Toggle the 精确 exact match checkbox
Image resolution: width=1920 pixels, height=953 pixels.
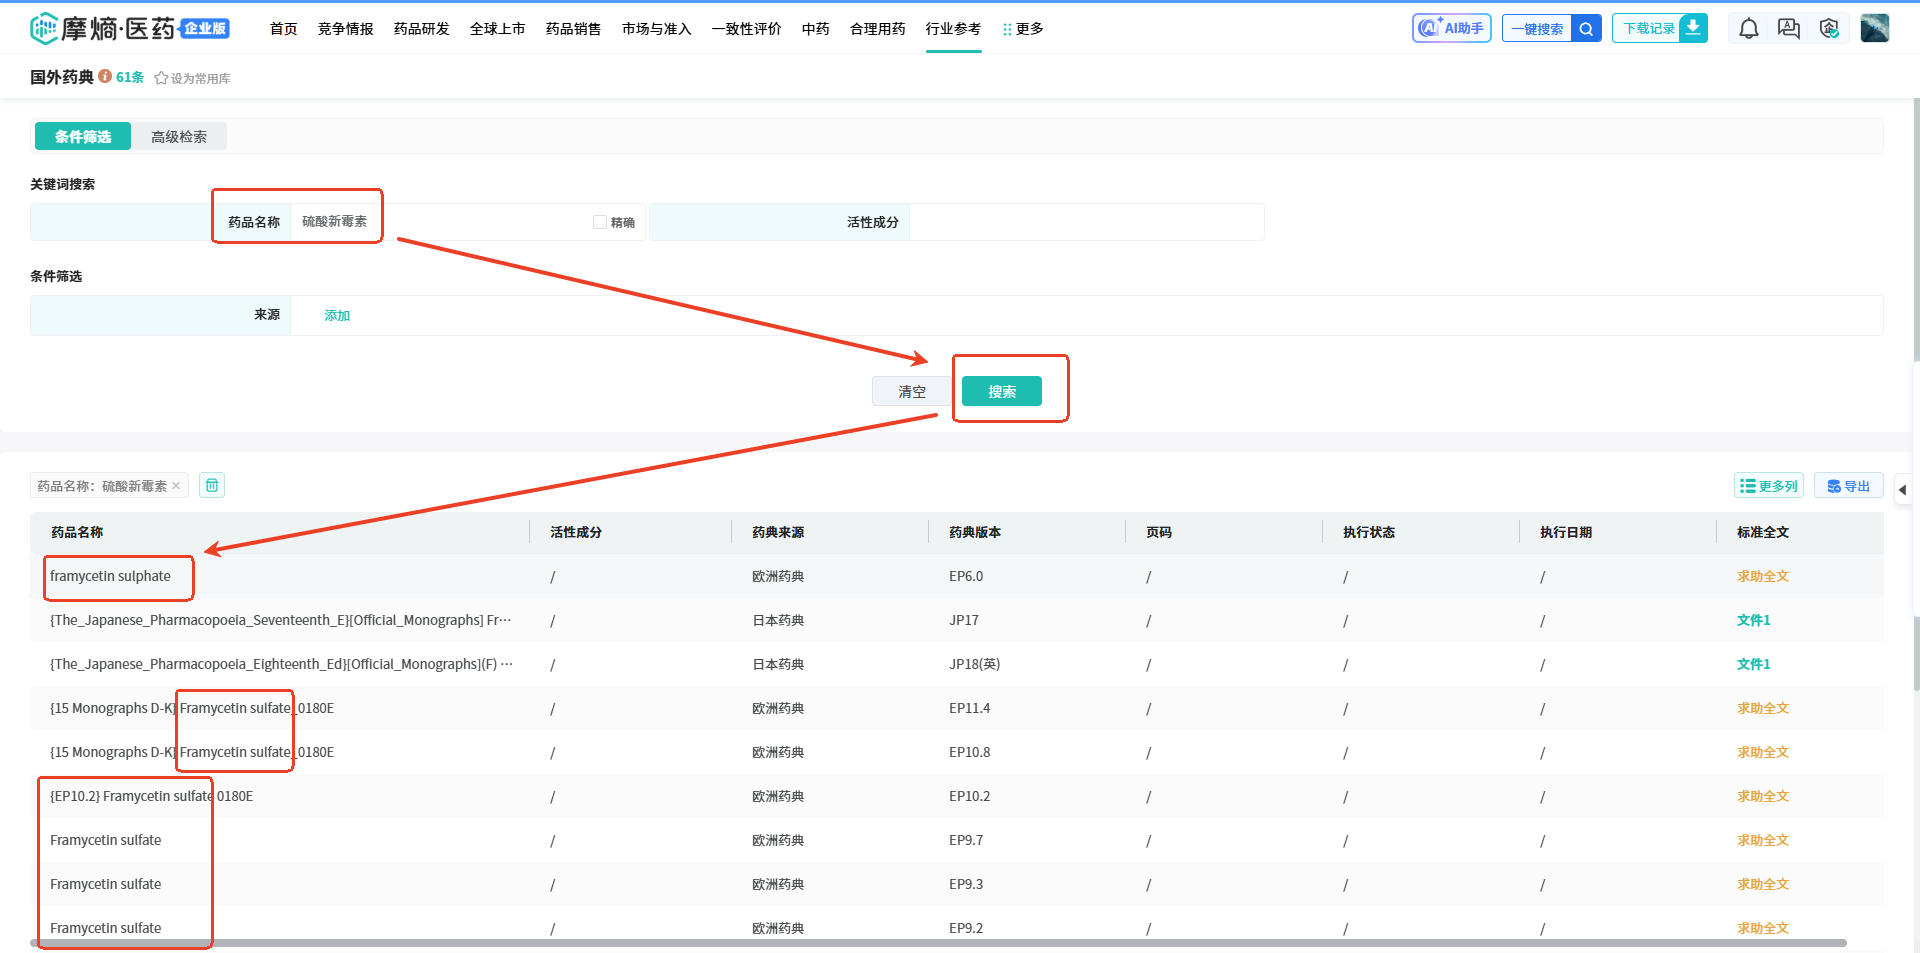(x=600, y=222)
